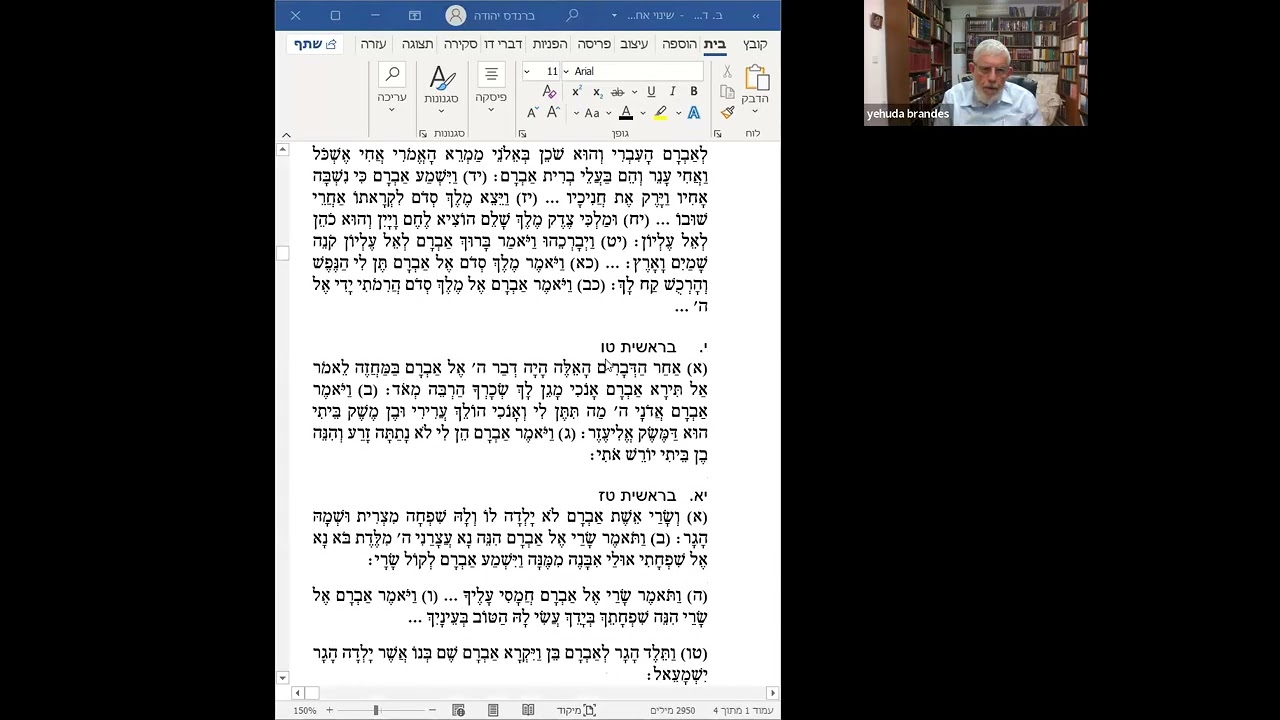This screenshot has width=1280, height=720.
Task: Click the Paste clipboard icon
Action: tap(756, 78)
